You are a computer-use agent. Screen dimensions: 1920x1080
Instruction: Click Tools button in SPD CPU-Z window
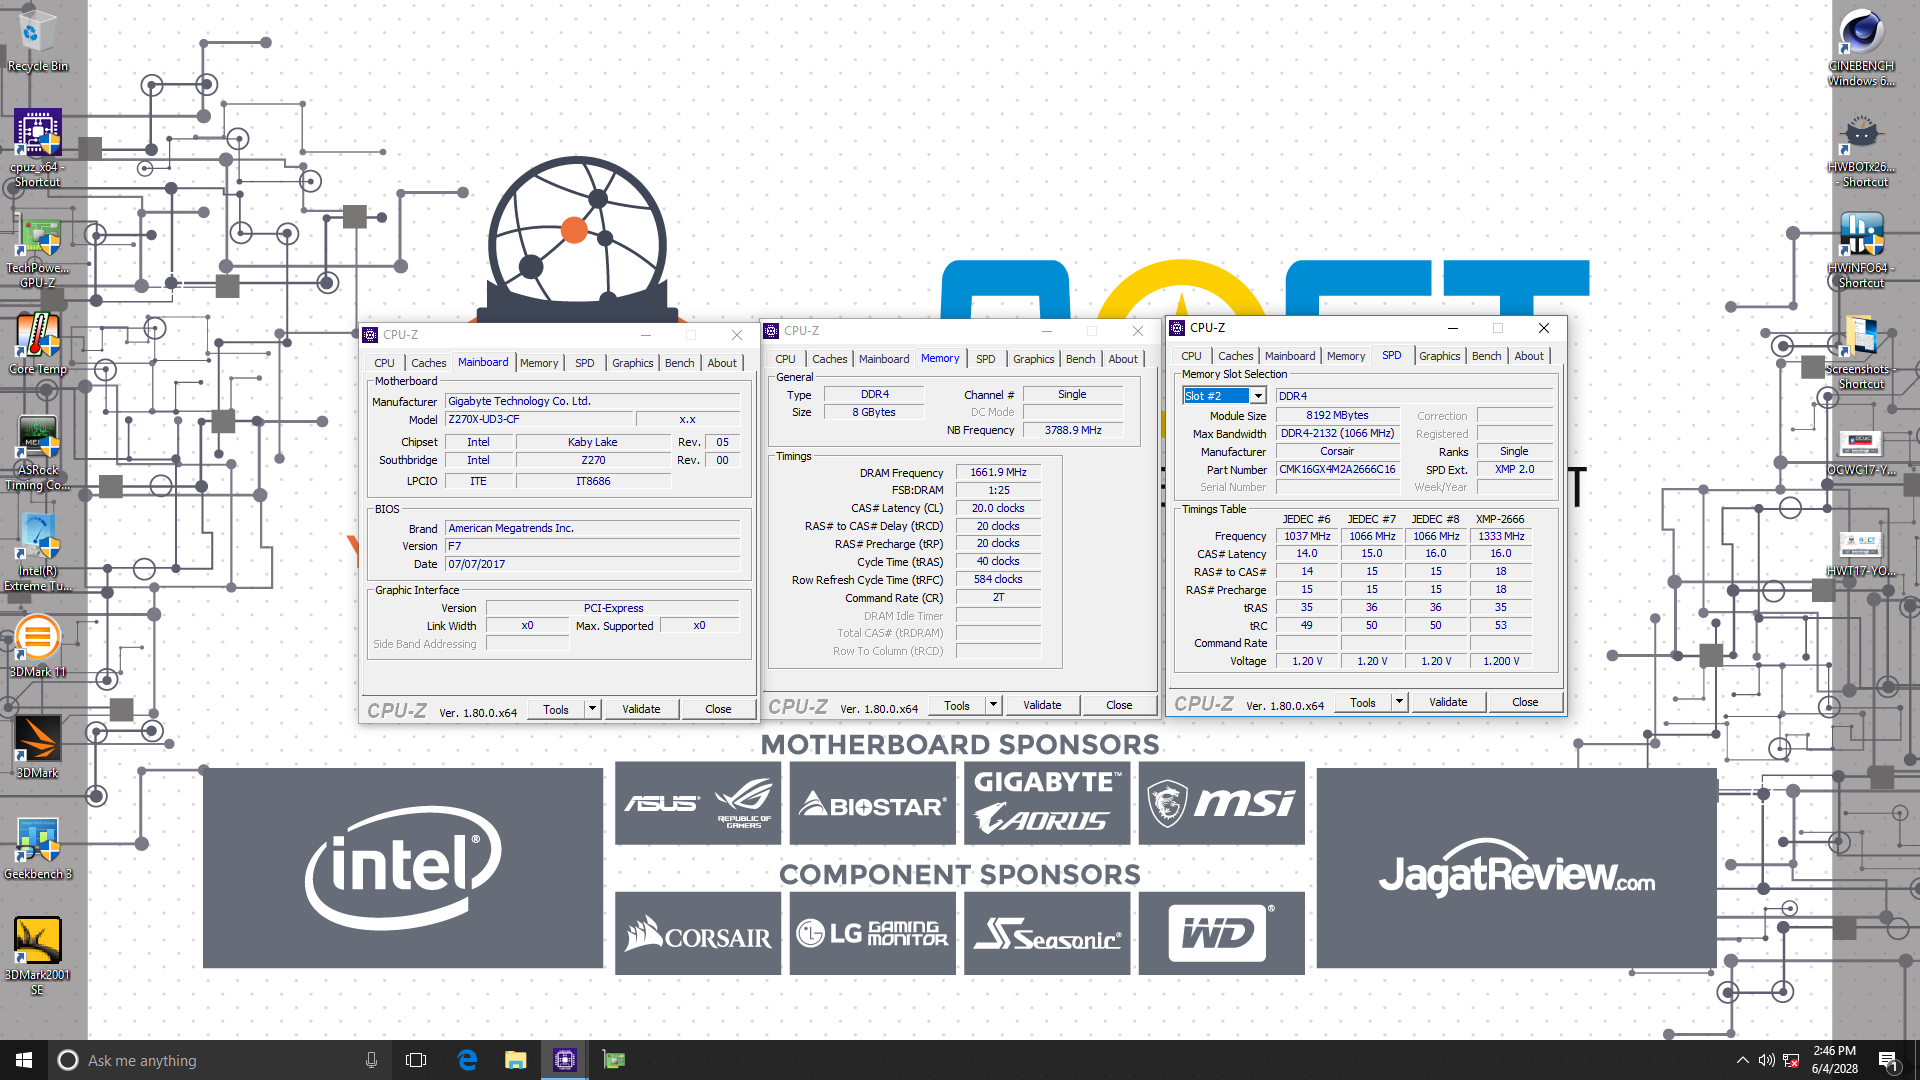1363,702
